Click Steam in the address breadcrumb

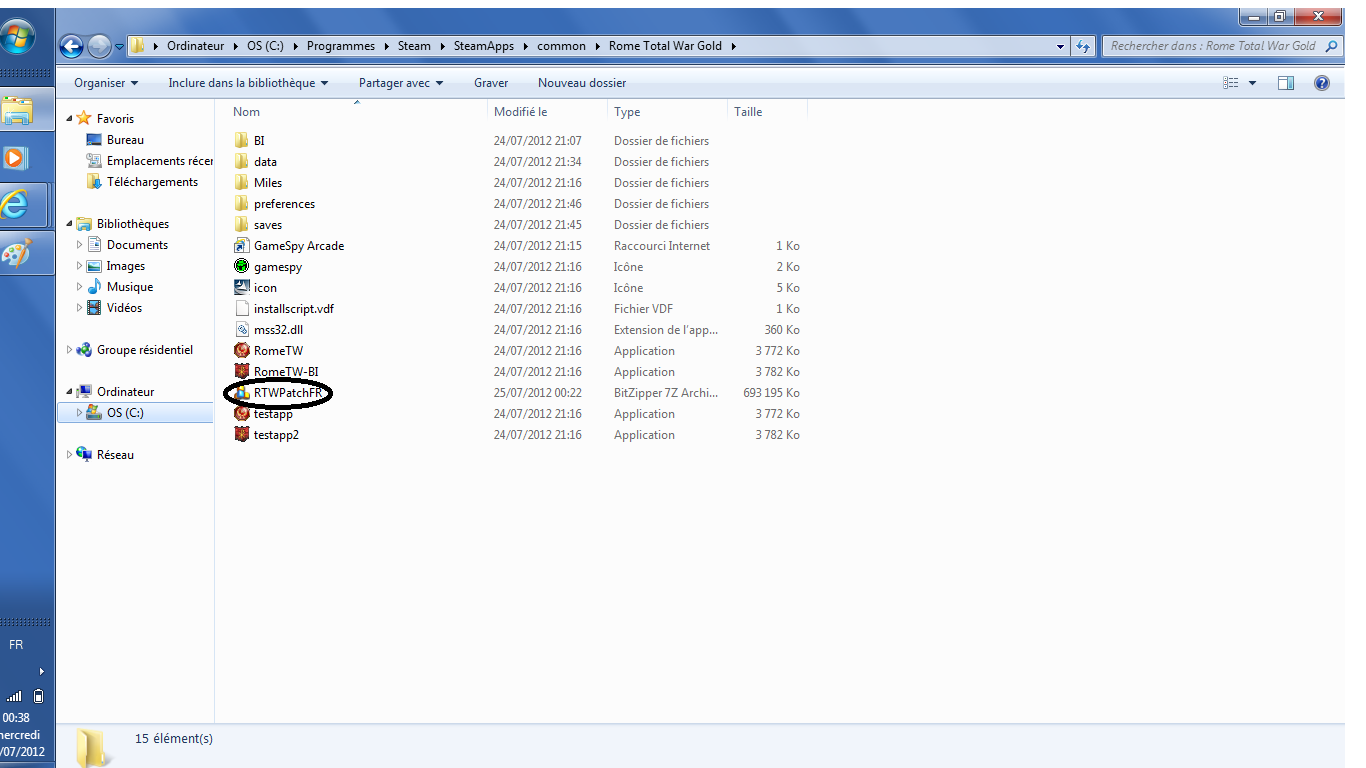[x=414, y=46]
